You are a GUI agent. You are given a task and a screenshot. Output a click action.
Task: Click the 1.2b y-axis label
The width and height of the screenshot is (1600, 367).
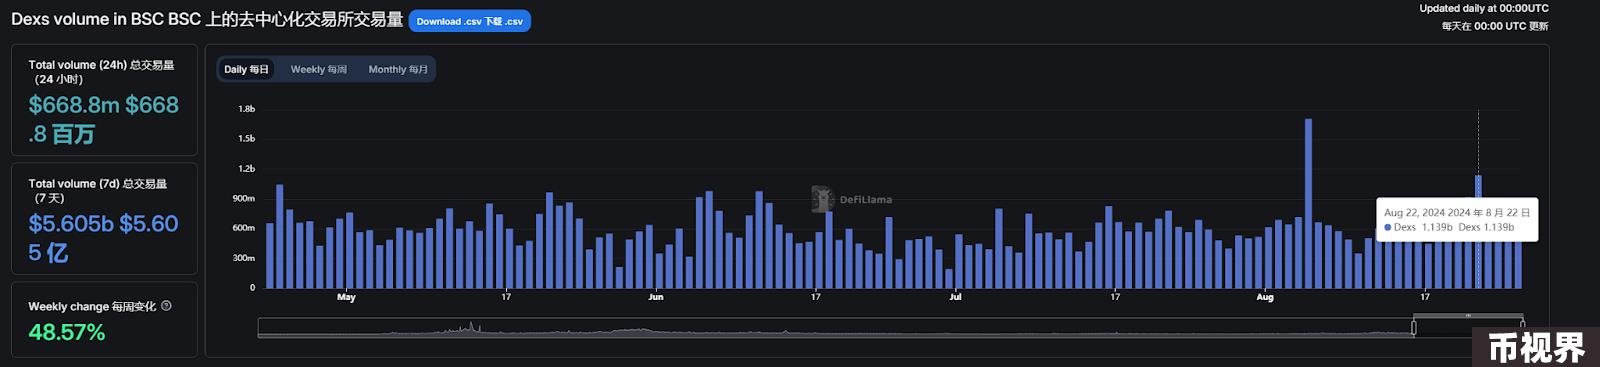coord(246,168)
